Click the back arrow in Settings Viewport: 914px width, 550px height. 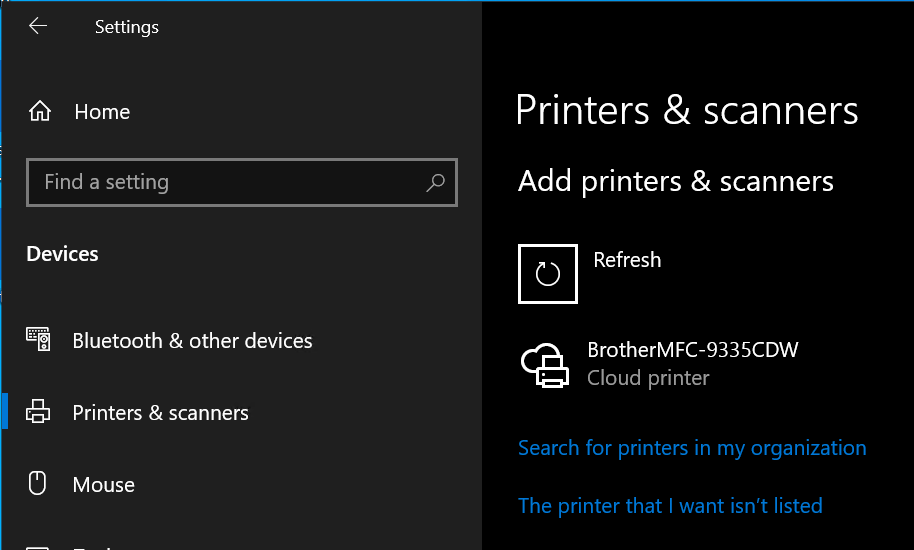38,26
